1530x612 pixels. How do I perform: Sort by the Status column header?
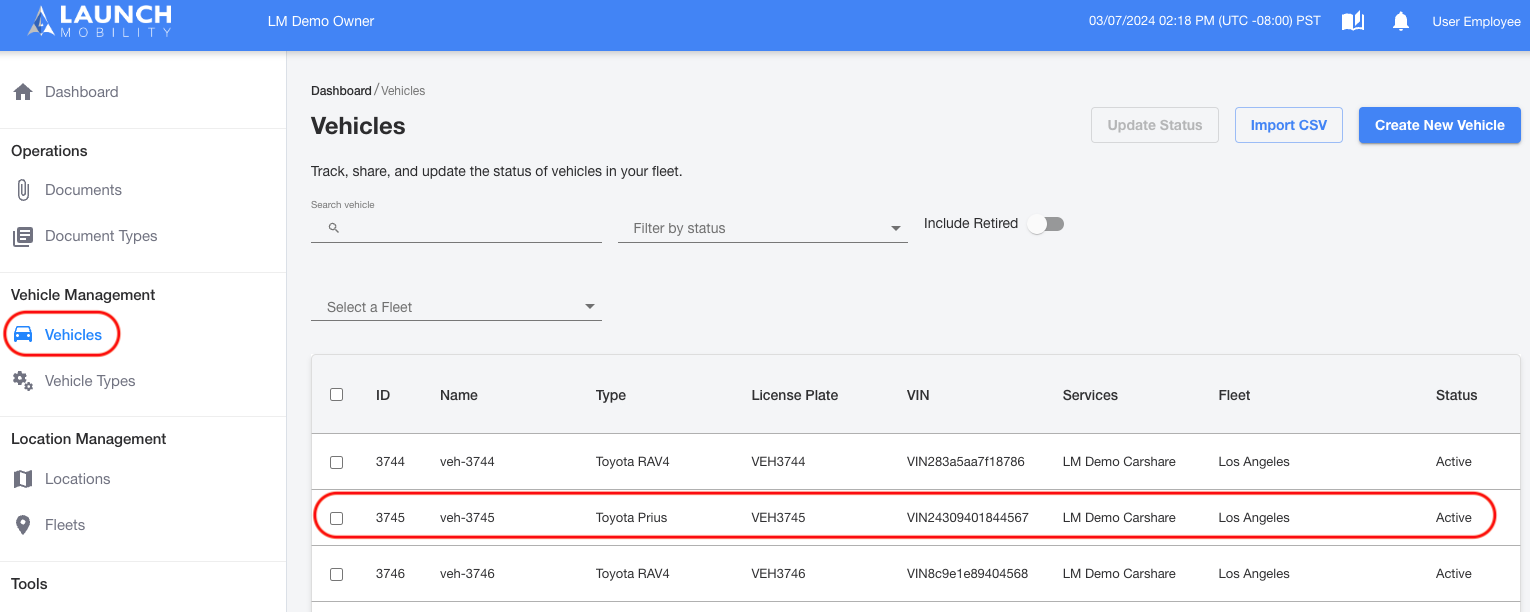click(1456, 395)
